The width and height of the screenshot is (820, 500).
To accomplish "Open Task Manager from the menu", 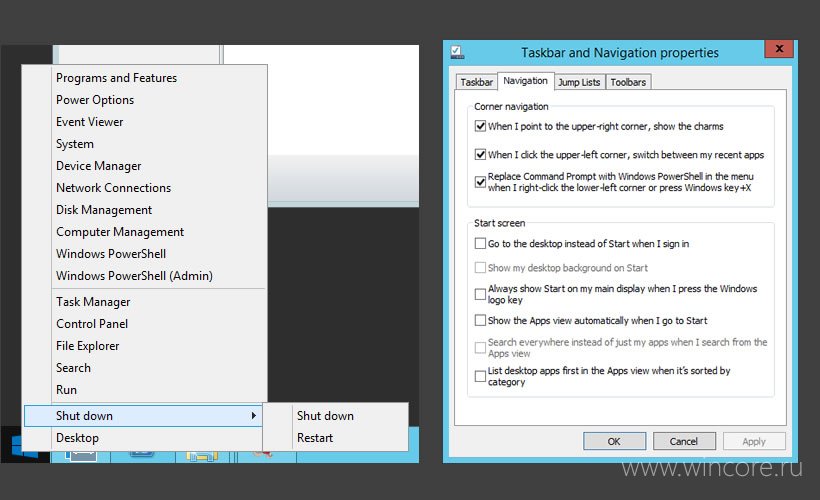I will [143, 302].
